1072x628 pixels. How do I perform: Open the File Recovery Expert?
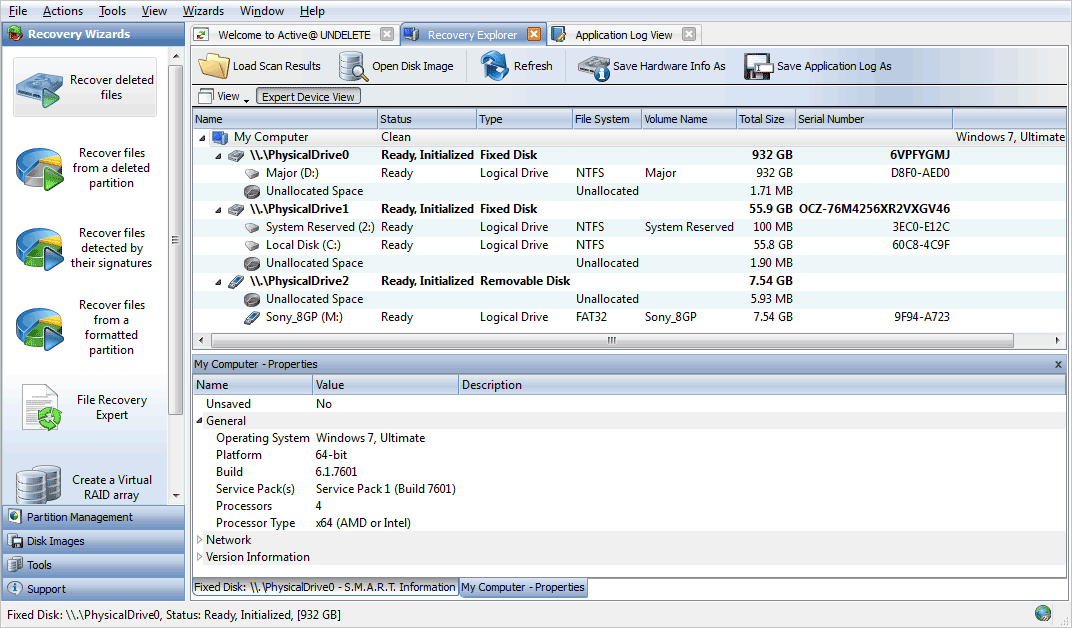tap(84, 406)
